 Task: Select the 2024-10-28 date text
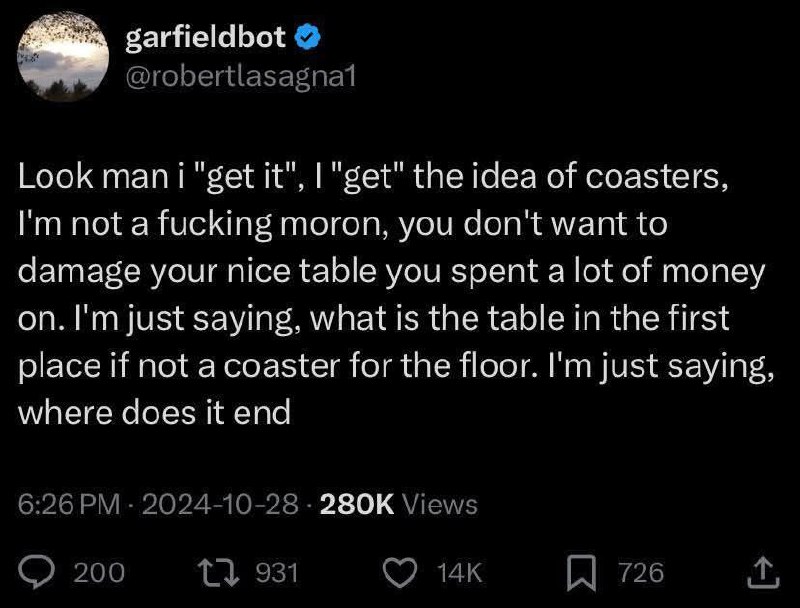coord(220,504)
